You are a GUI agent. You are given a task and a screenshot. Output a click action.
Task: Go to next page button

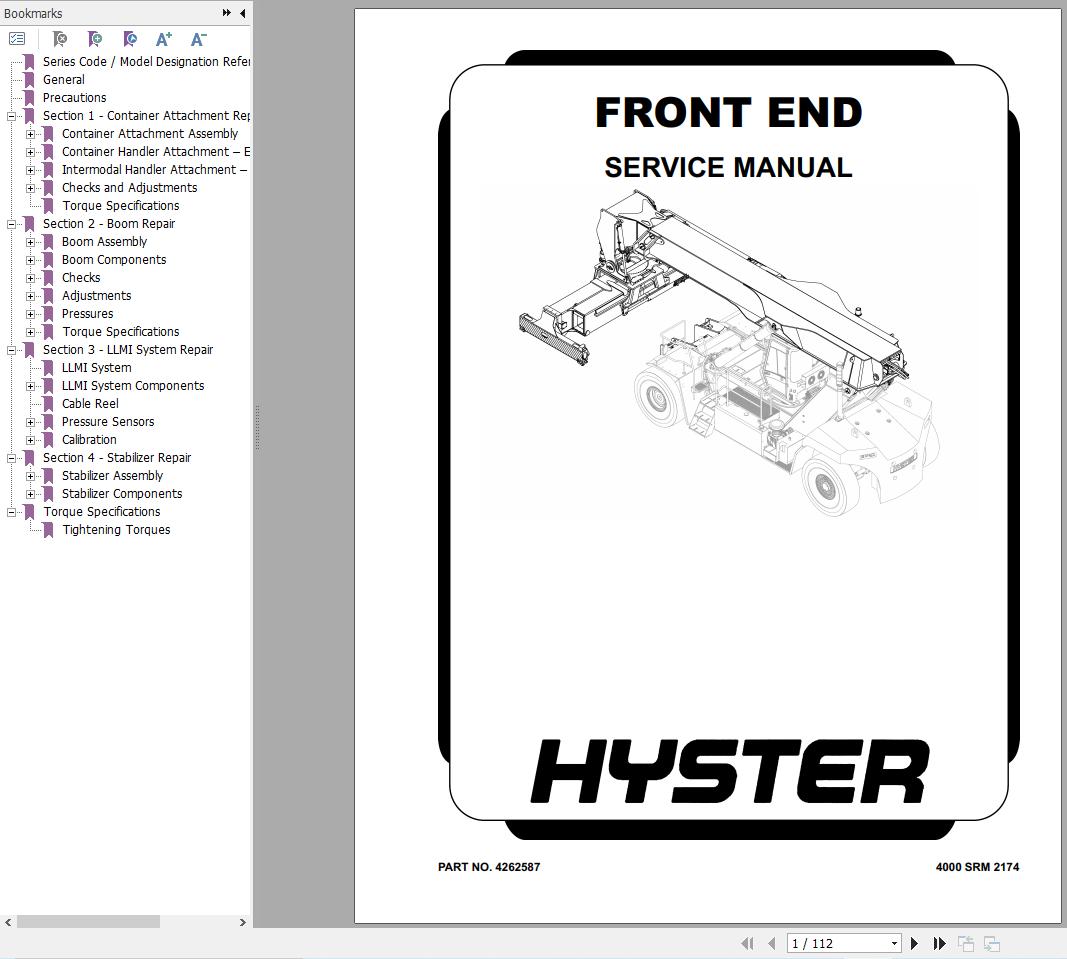[915, 943]
